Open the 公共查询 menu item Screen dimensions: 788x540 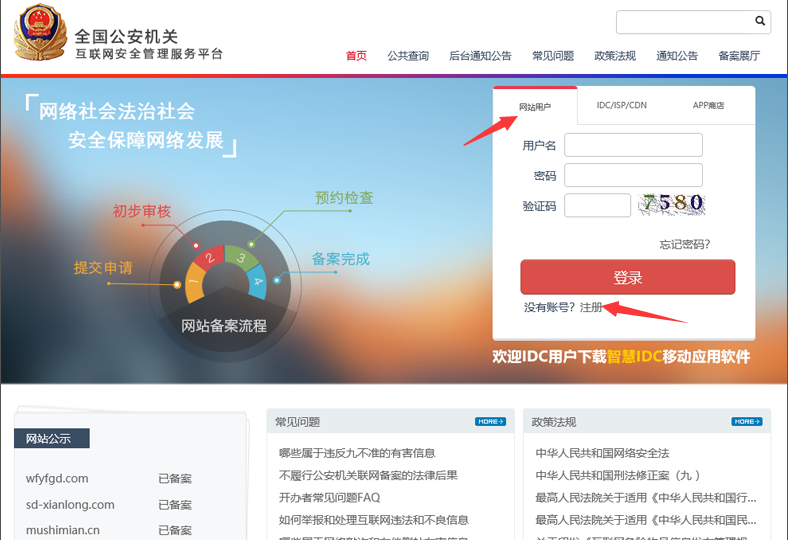pyautogui.click(x=408, y=56)
